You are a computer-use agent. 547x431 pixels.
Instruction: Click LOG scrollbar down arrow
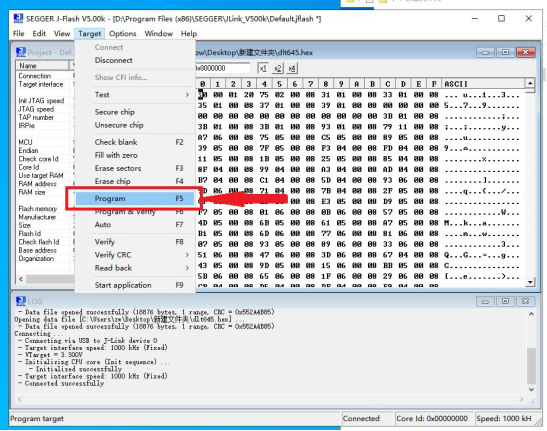pos(531,389)
